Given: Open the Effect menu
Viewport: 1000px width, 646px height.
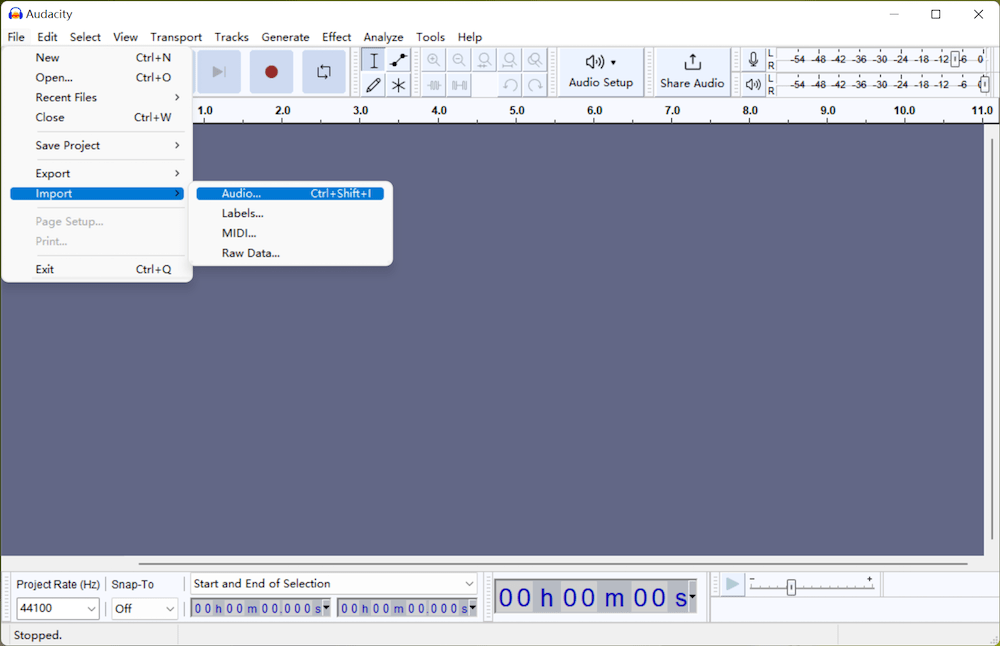Looking at the screenshot, I should click(x=336, y=37).
